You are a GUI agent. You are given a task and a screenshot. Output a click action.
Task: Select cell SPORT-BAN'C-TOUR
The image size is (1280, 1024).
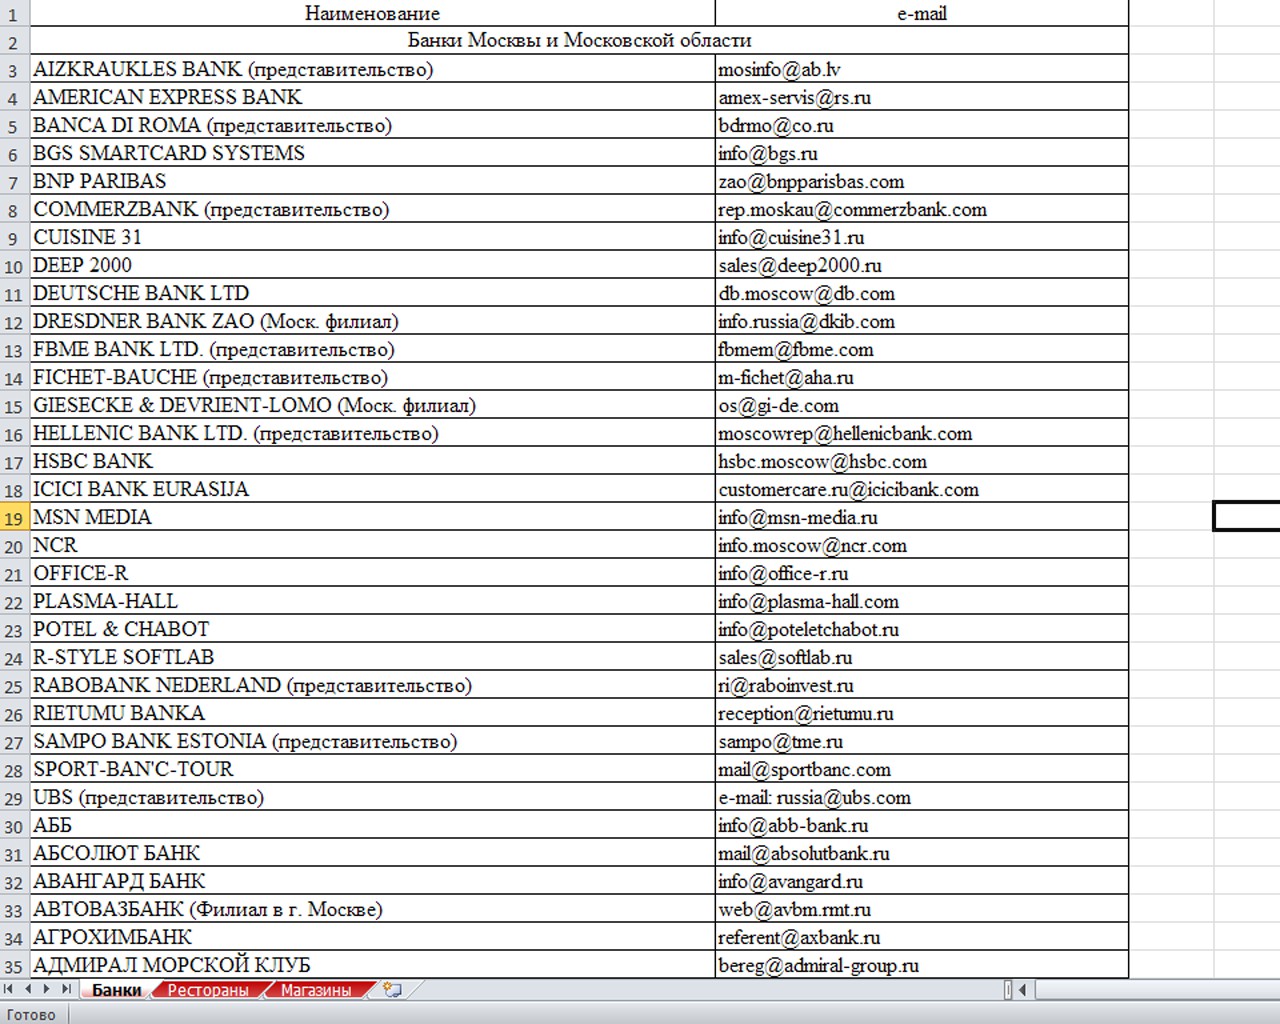372,769
